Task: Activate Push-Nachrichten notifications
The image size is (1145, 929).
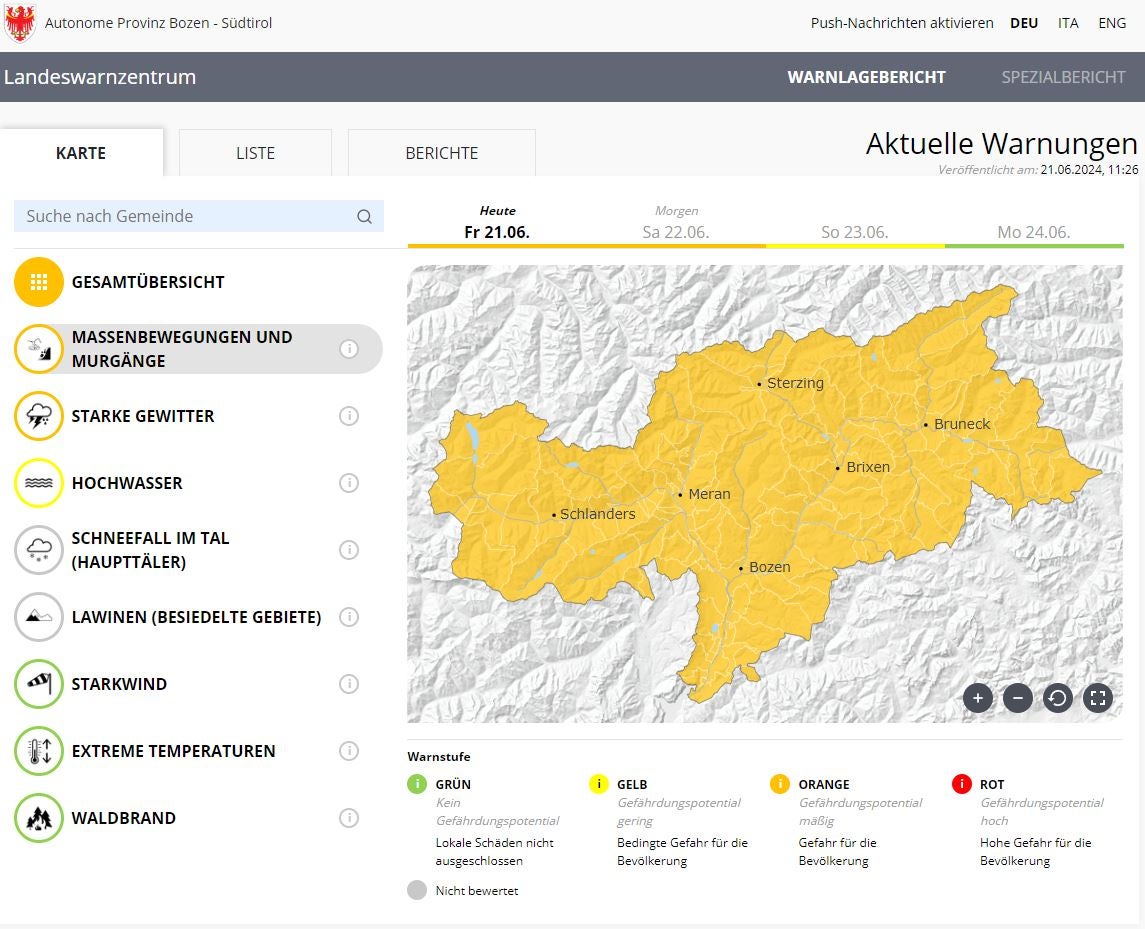Action: tap(901, 23)
